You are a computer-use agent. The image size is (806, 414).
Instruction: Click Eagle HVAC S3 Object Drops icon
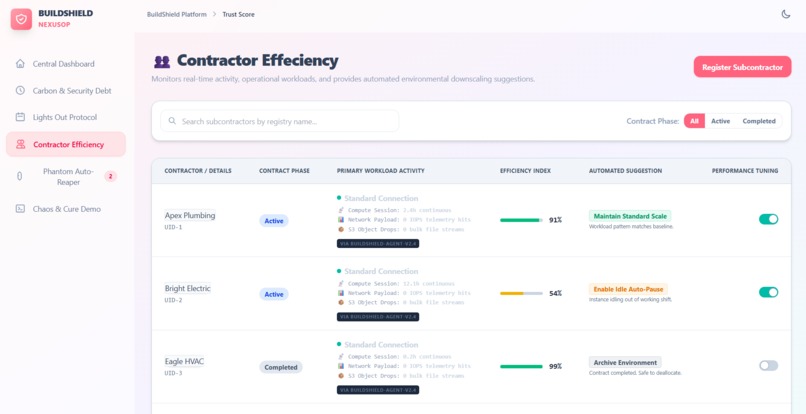(340, 375)
